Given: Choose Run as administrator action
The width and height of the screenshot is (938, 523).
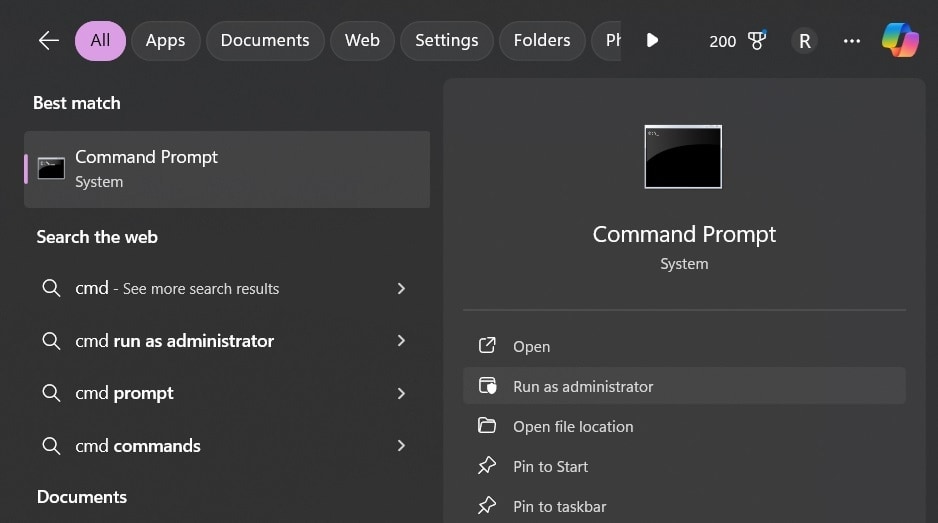Looking at the screenshot, I should coord(684,386).
